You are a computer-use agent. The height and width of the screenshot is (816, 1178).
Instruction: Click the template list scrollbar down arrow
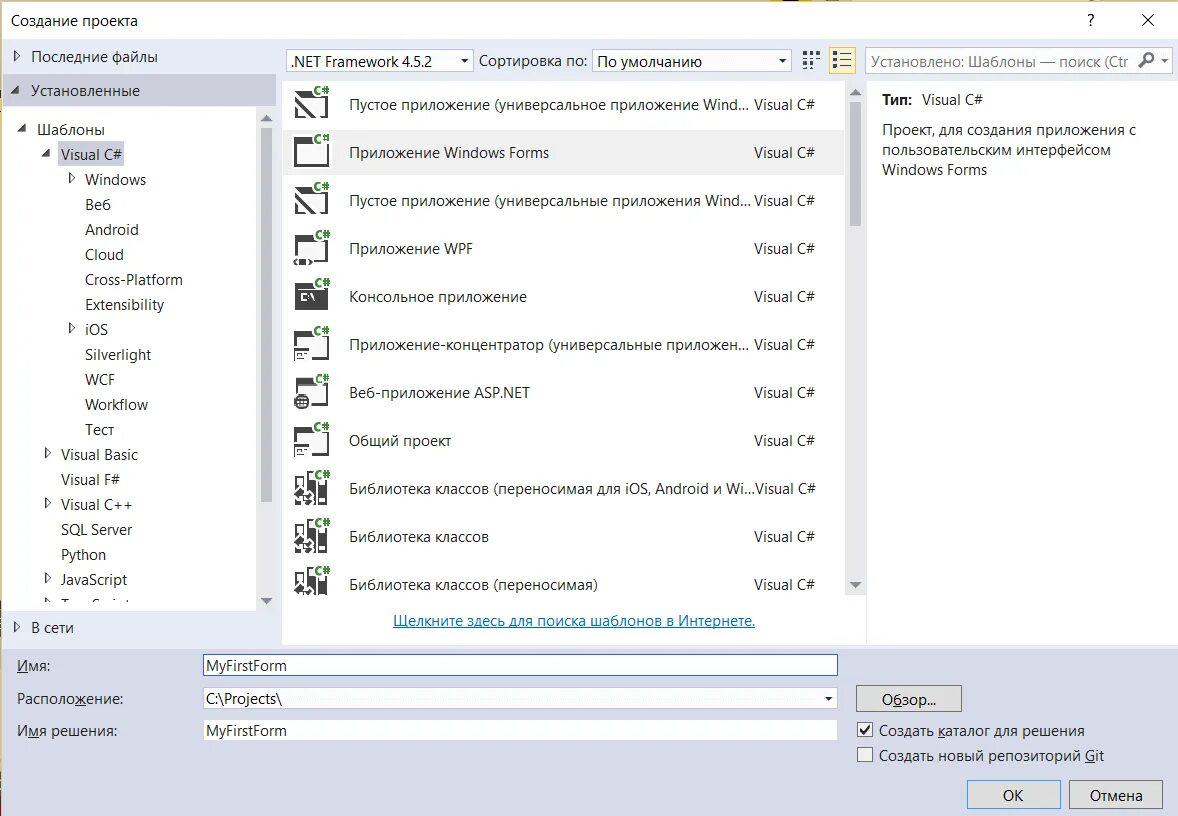click(x=855, y=585)
